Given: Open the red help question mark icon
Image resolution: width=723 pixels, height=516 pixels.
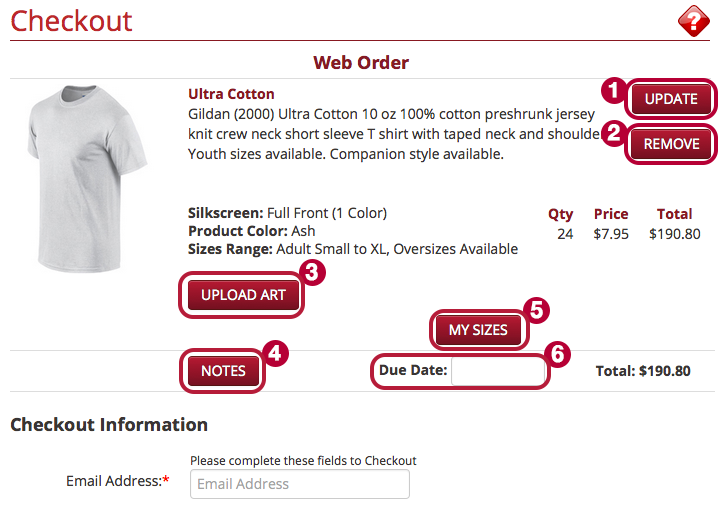Looking at the screenshot, I should [693, 21].
